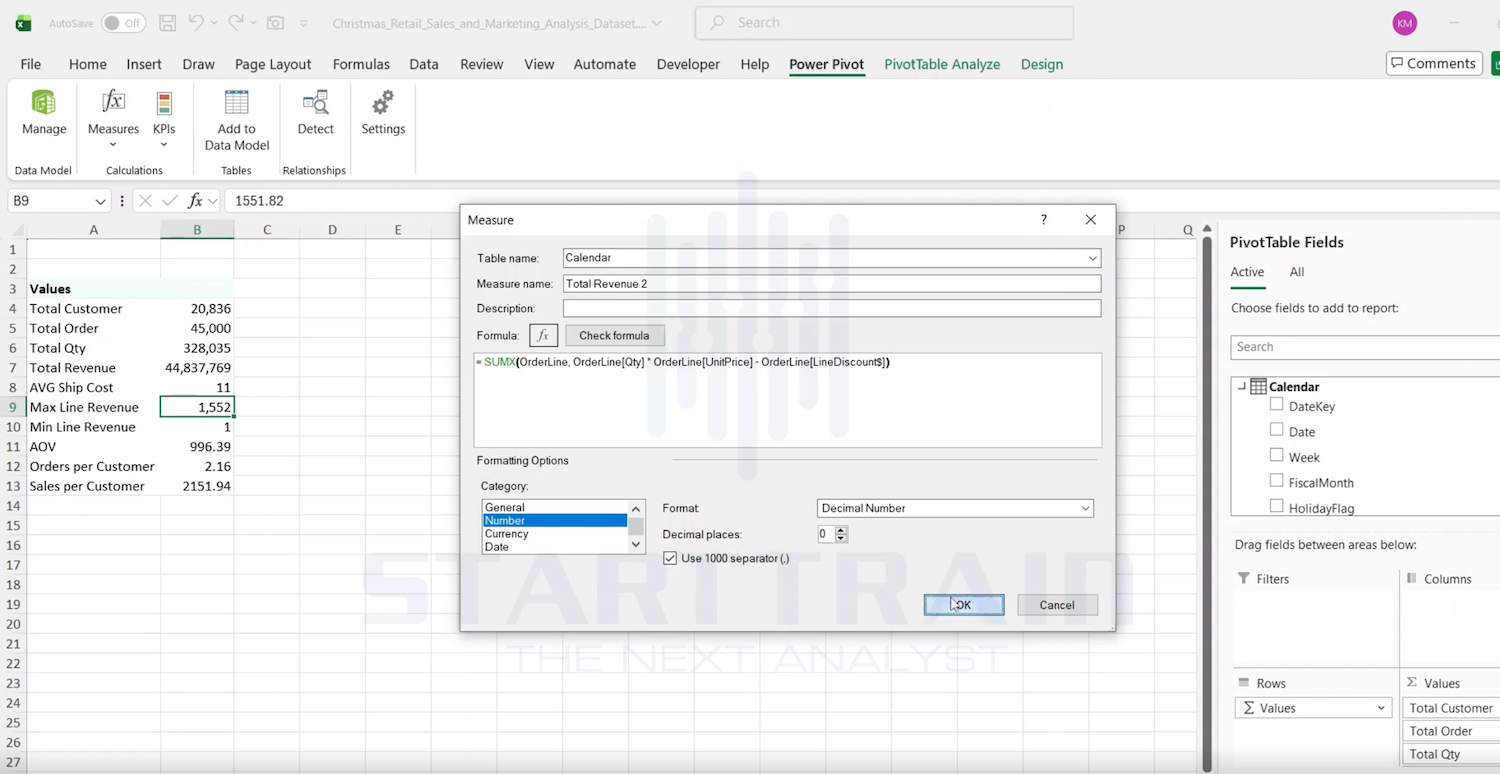Click the Save icon in title bar
Screen dimensions: 1500x774
pos(168,23)
